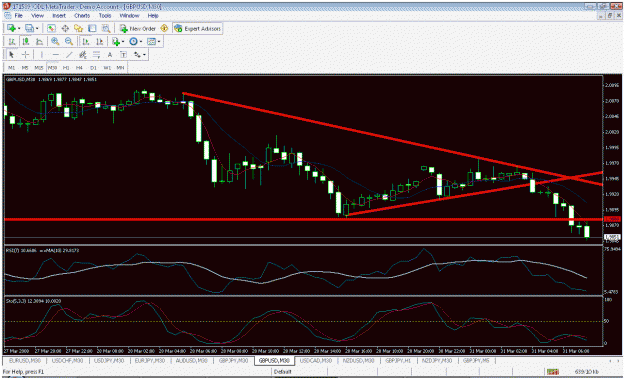Click the New Chart icon
The height and width of the screenshot is (378, 625).
(x=11, y=28)
